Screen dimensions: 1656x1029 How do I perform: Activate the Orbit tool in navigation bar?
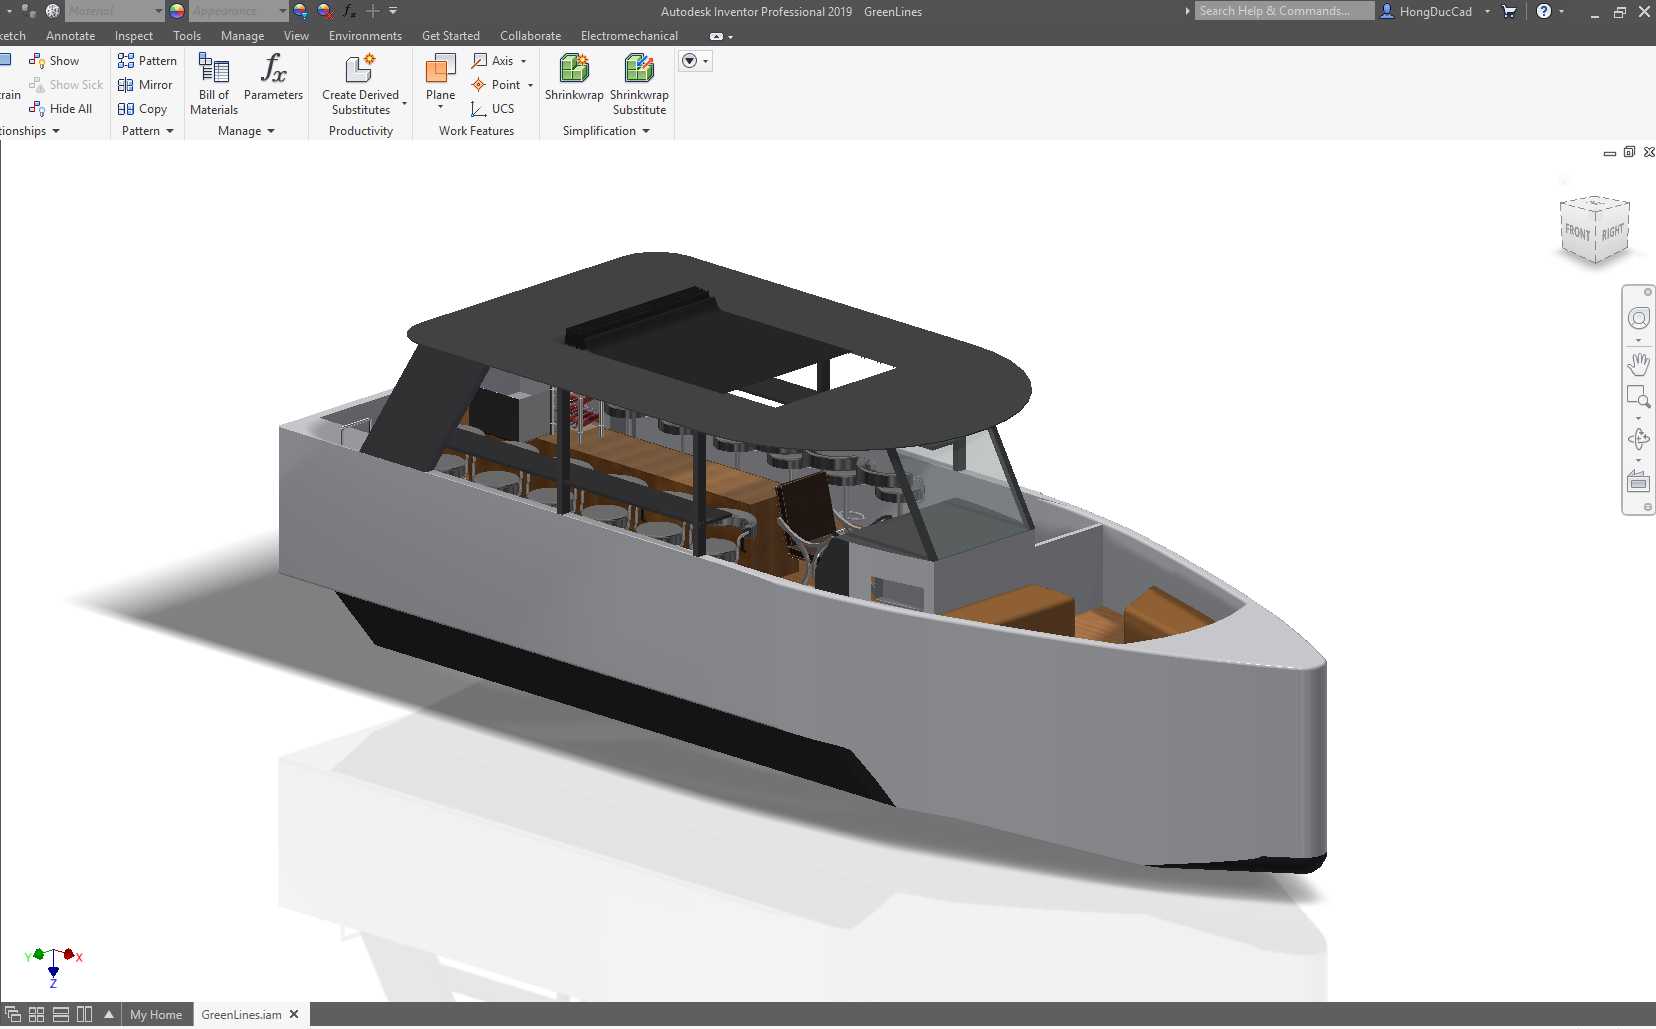1638,439
